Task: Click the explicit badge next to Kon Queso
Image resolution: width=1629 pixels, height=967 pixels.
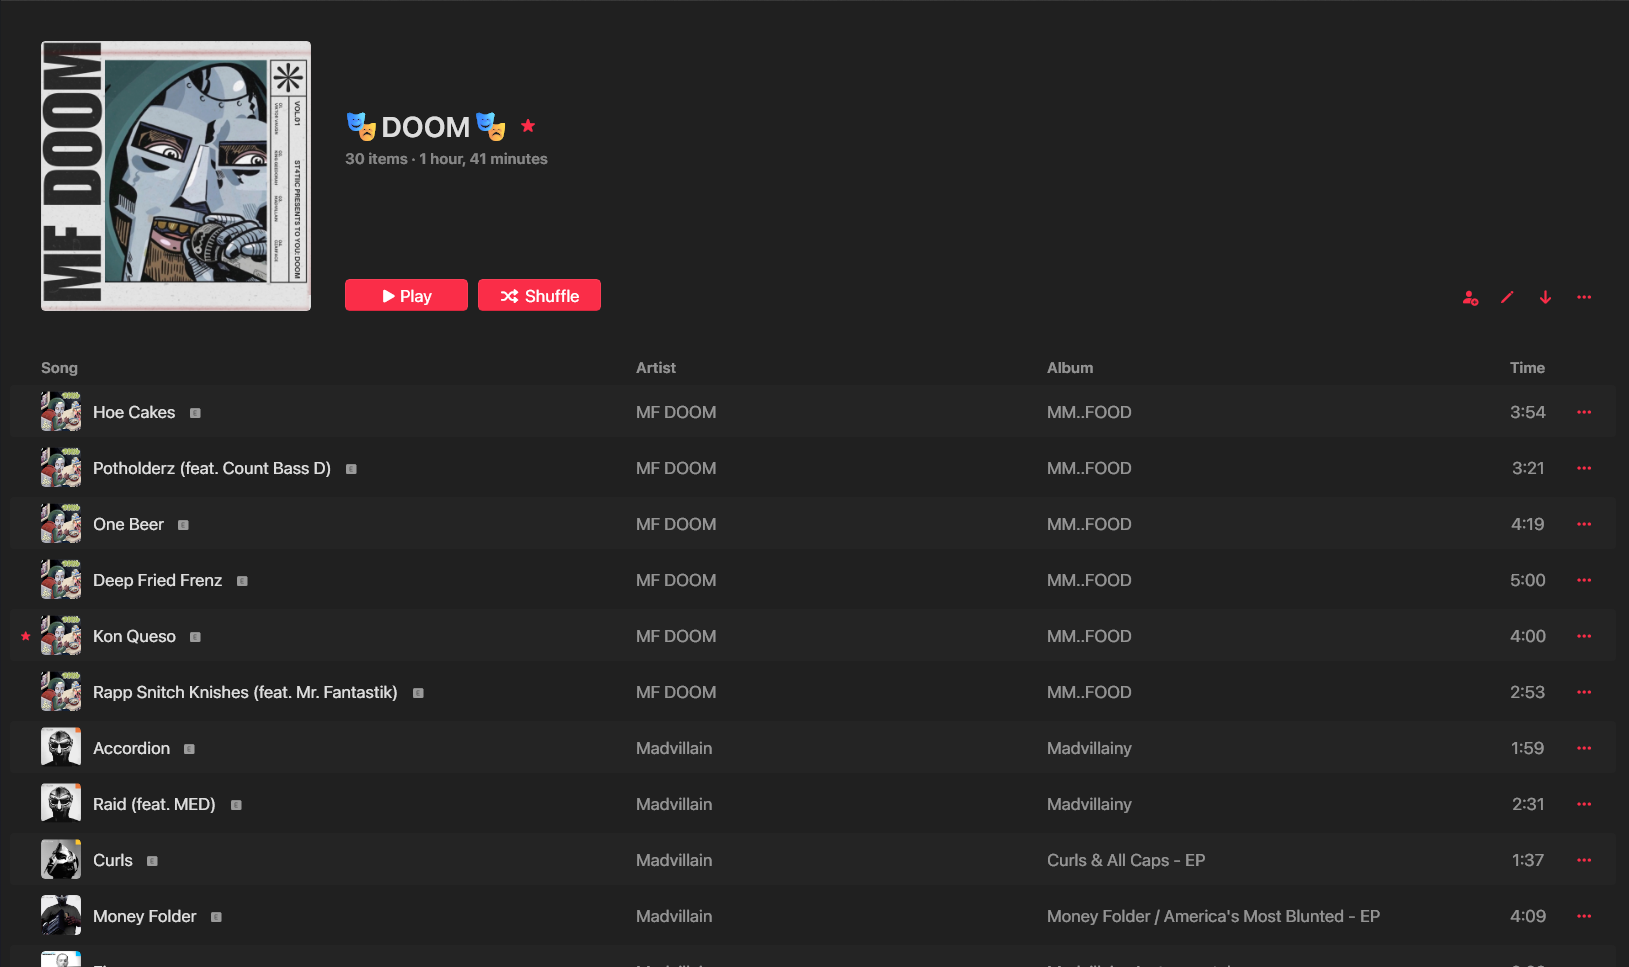Action: (x=195, y=637)
